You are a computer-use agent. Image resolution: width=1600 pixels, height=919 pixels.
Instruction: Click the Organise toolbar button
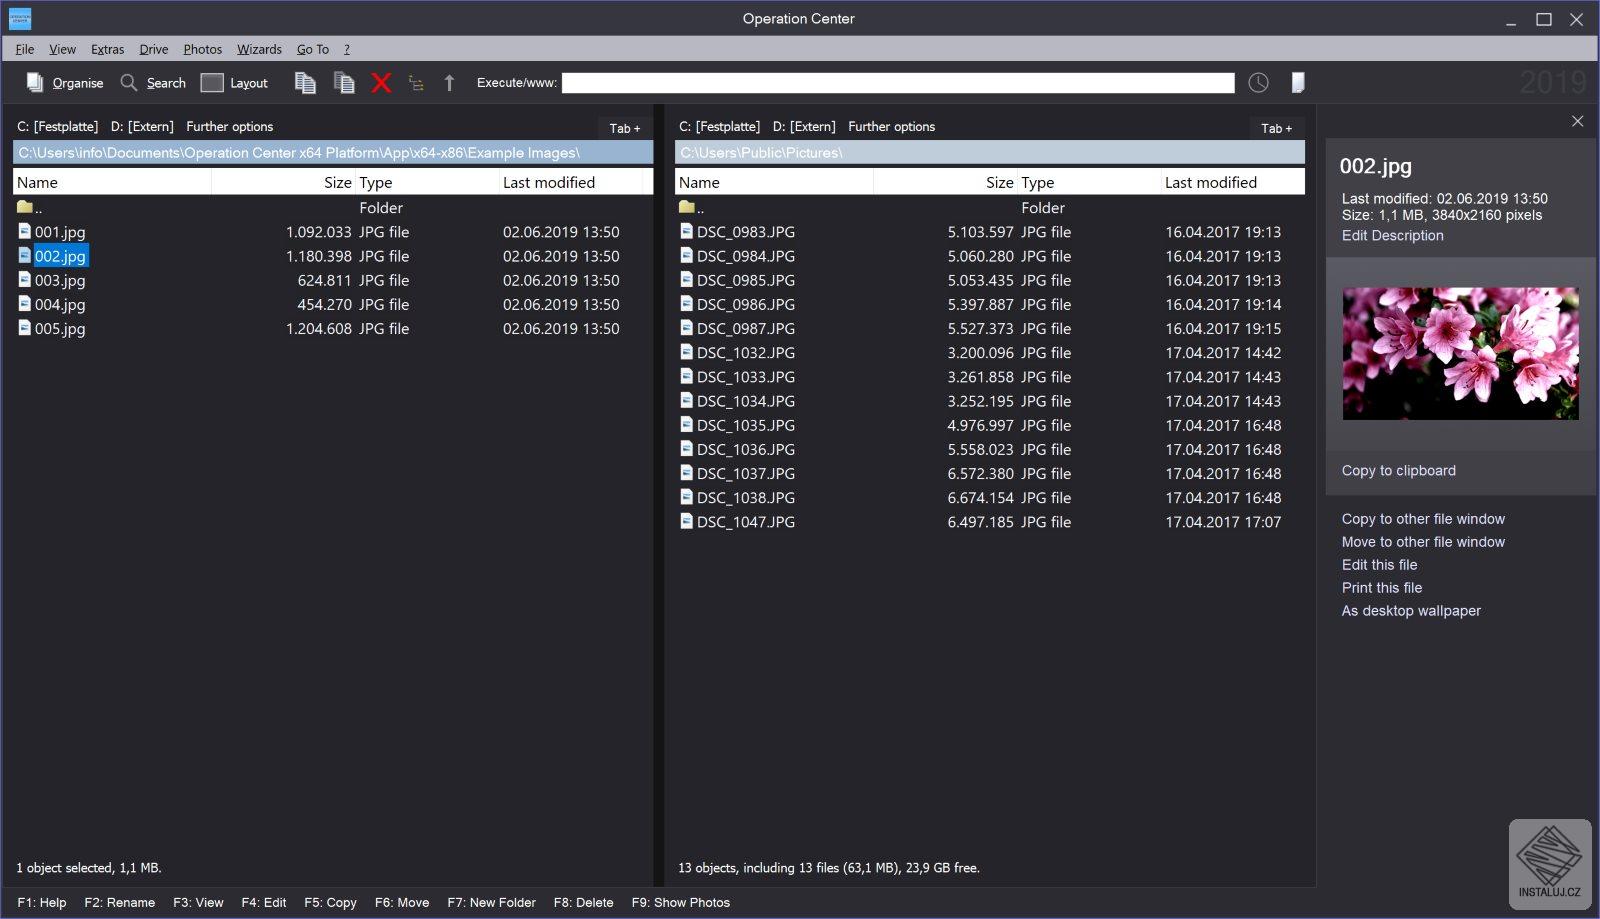(x=65, y=83)
